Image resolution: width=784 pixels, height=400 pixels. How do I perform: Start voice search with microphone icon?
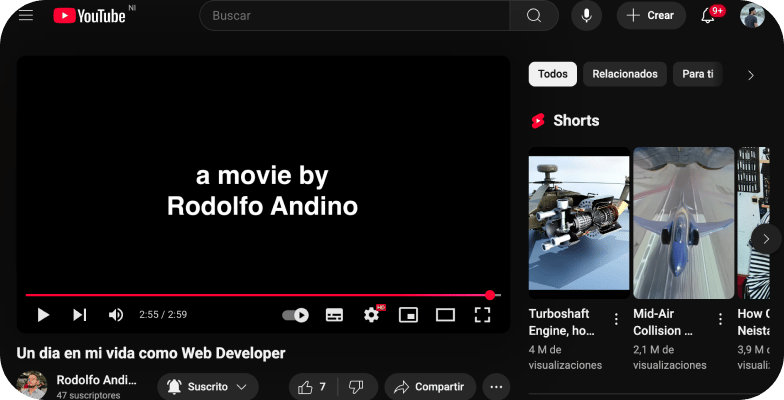pos(587,15)
